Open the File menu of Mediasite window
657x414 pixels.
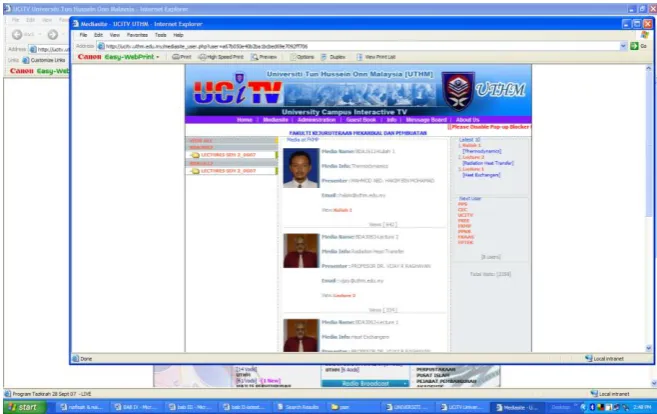[83, 35]
